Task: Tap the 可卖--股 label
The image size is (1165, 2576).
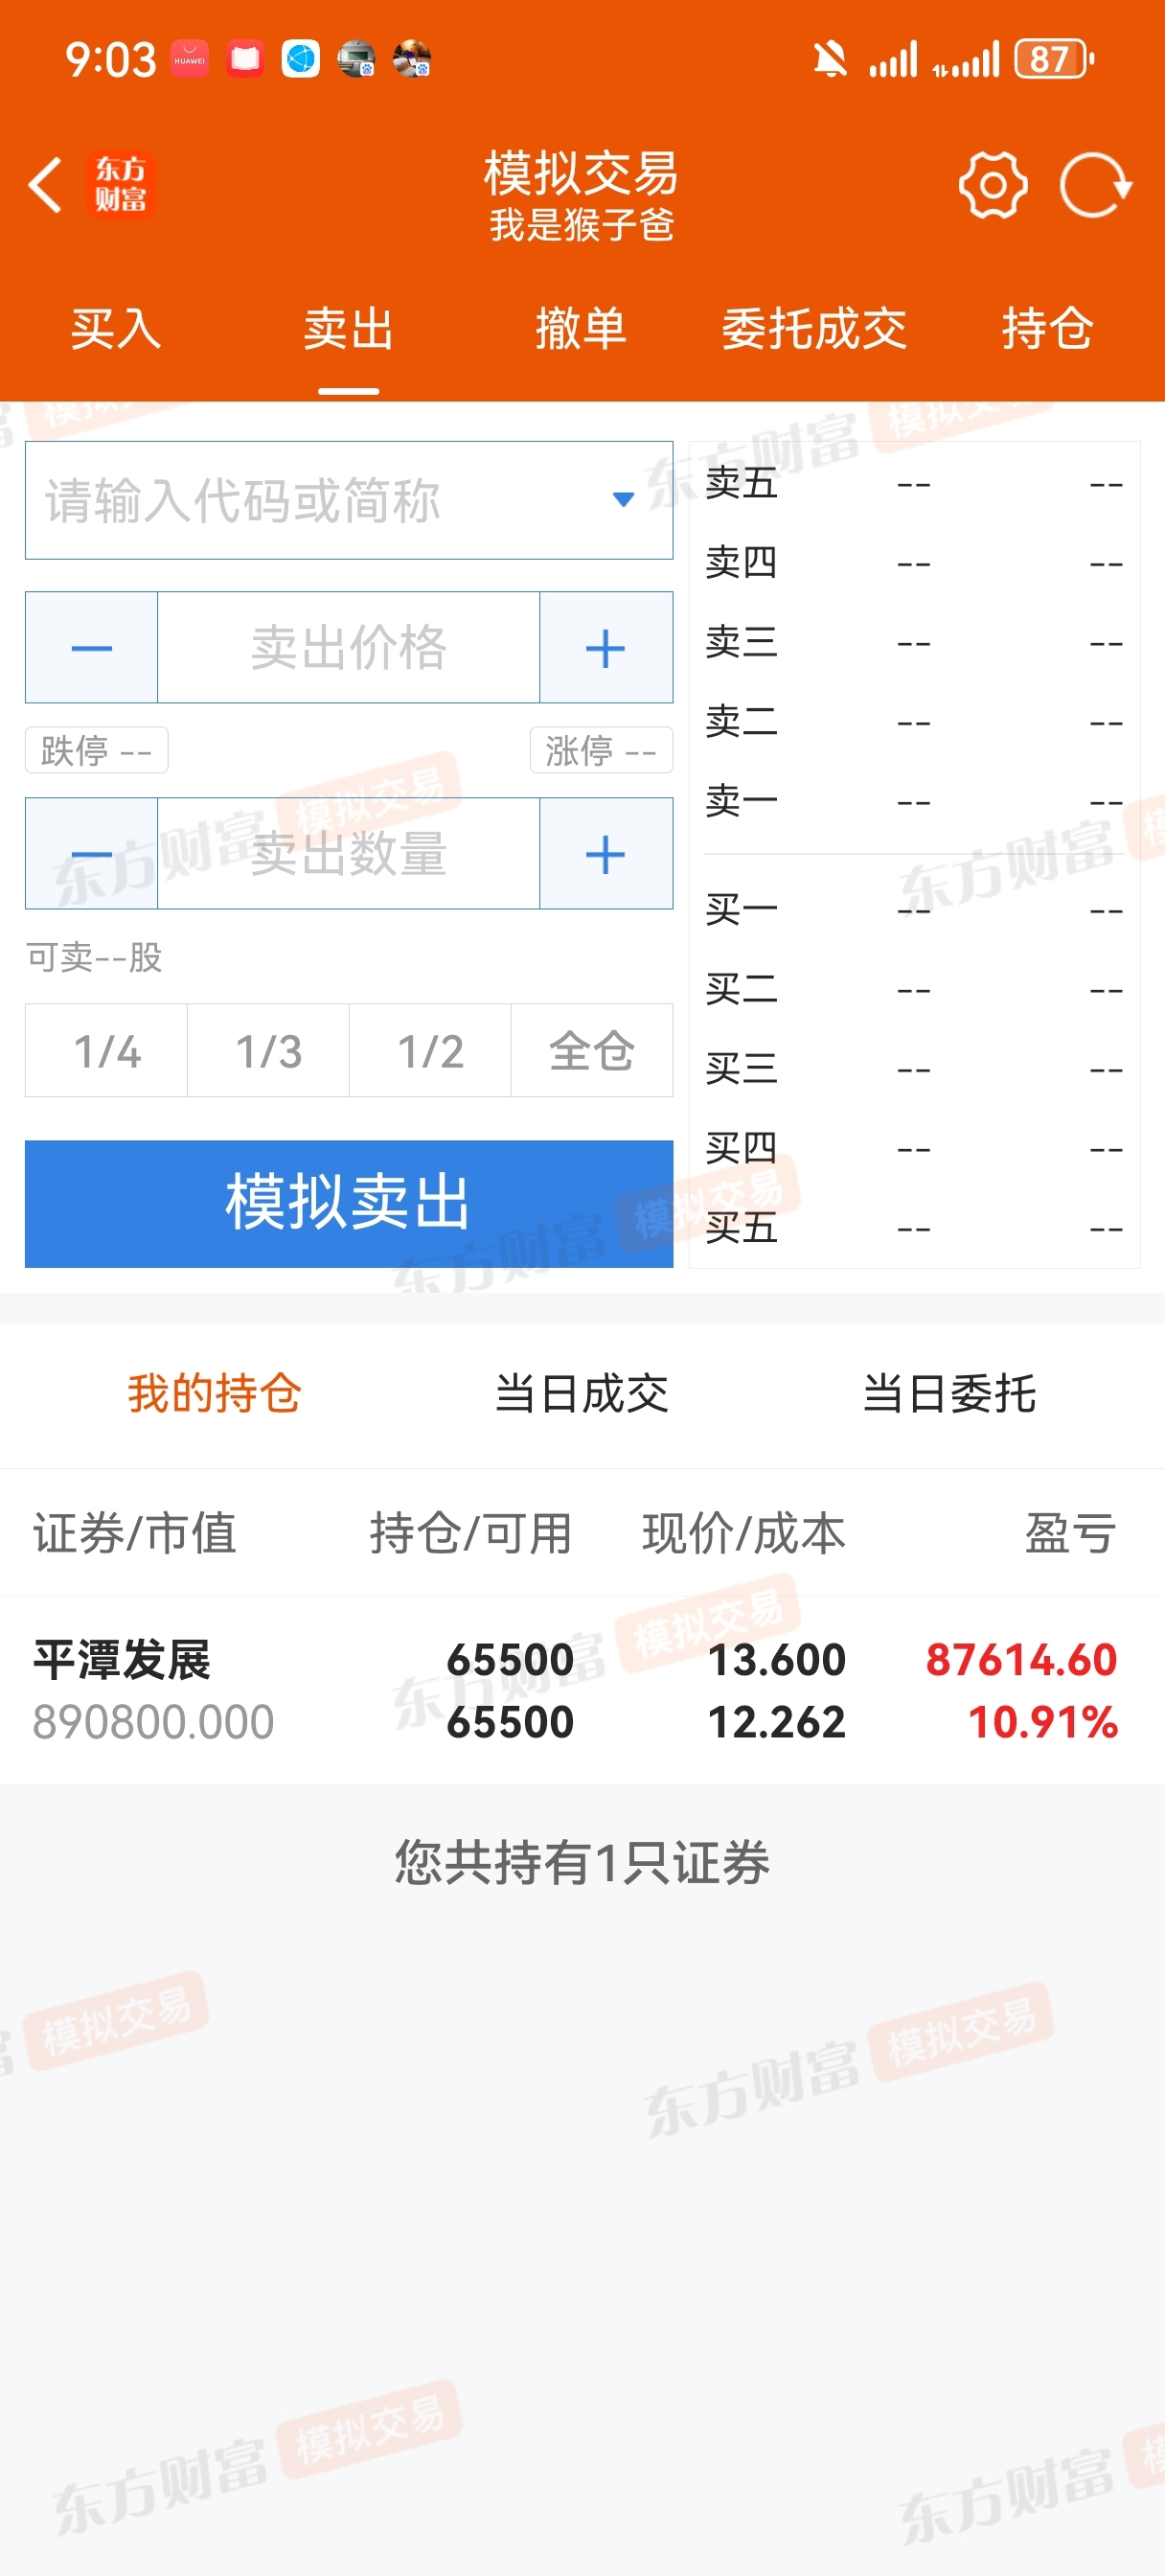Action: 94,957
